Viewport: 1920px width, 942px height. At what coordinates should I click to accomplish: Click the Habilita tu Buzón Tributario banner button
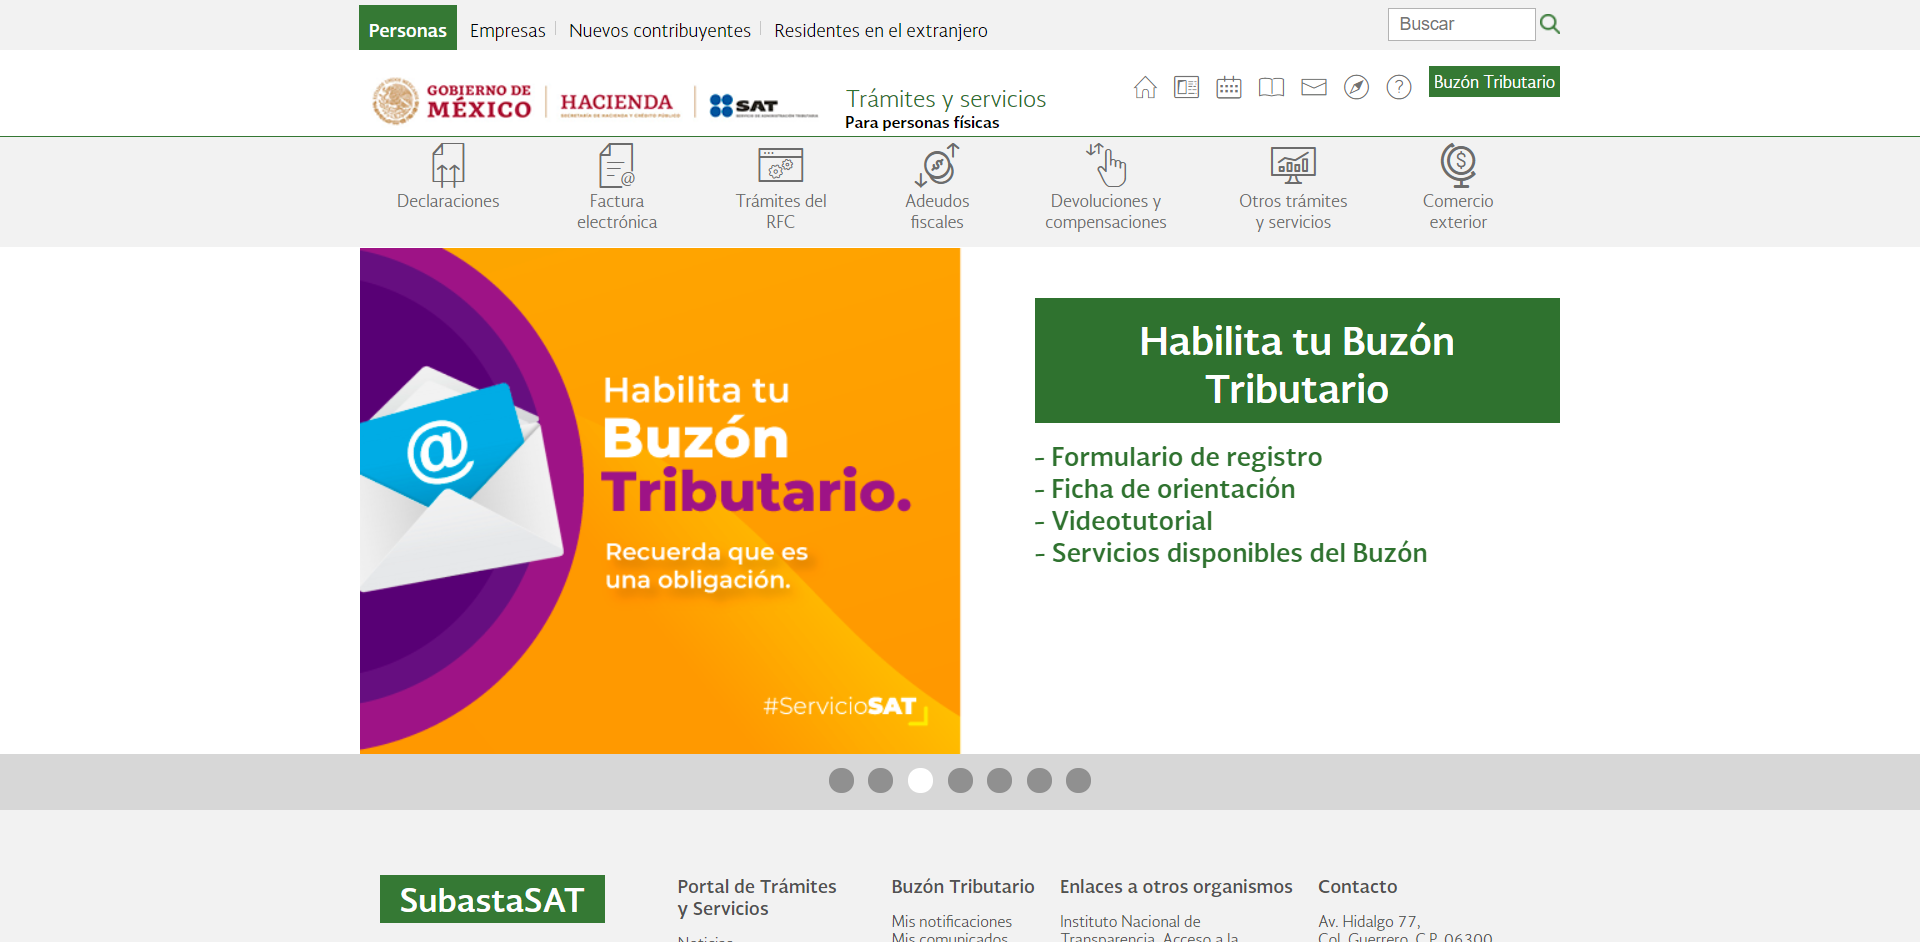point(1297,360)
